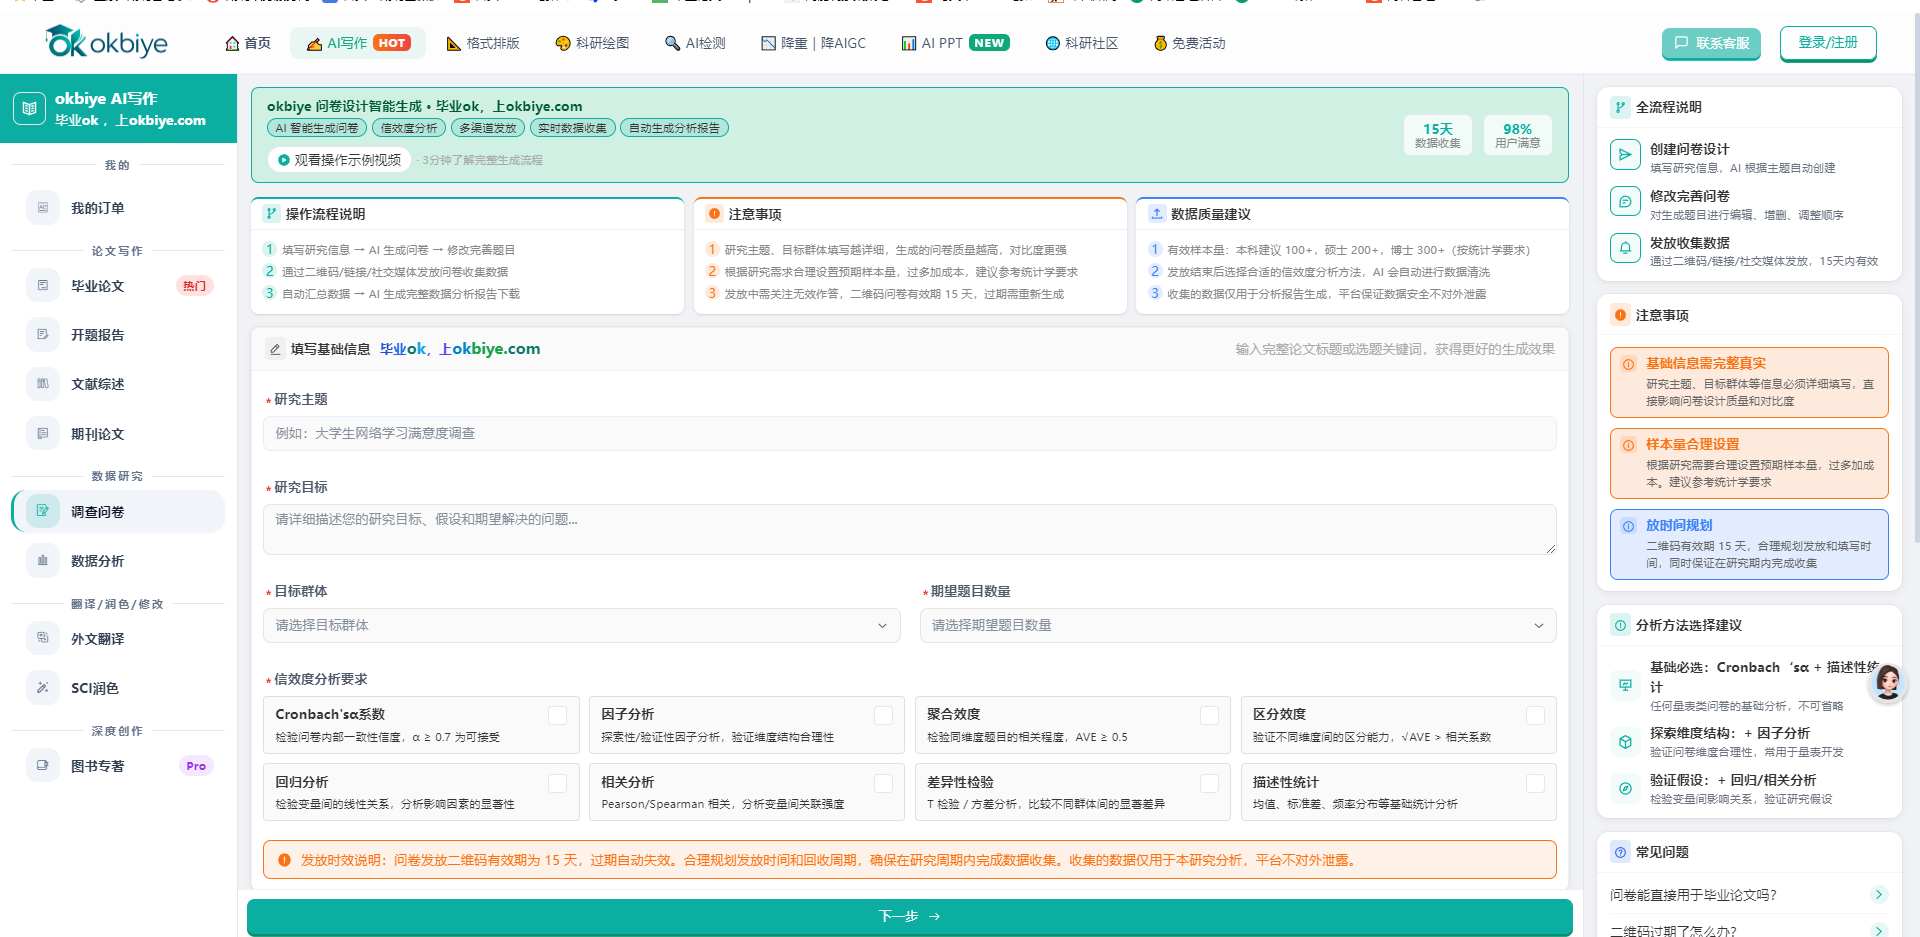Viewport: 1920px width, 937px height.
Task: Click the 15天 数据收集 stat
Action: click(x=1438, y=135)
